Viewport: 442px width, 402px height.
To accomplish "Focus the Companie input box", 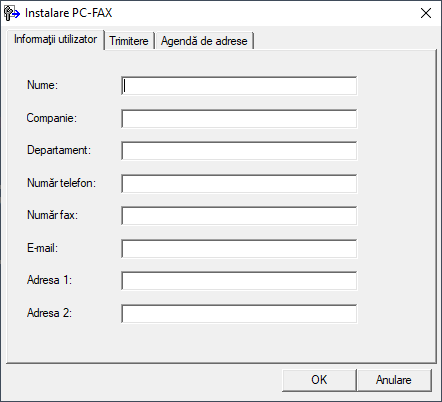I will click(x=239, y=118).
